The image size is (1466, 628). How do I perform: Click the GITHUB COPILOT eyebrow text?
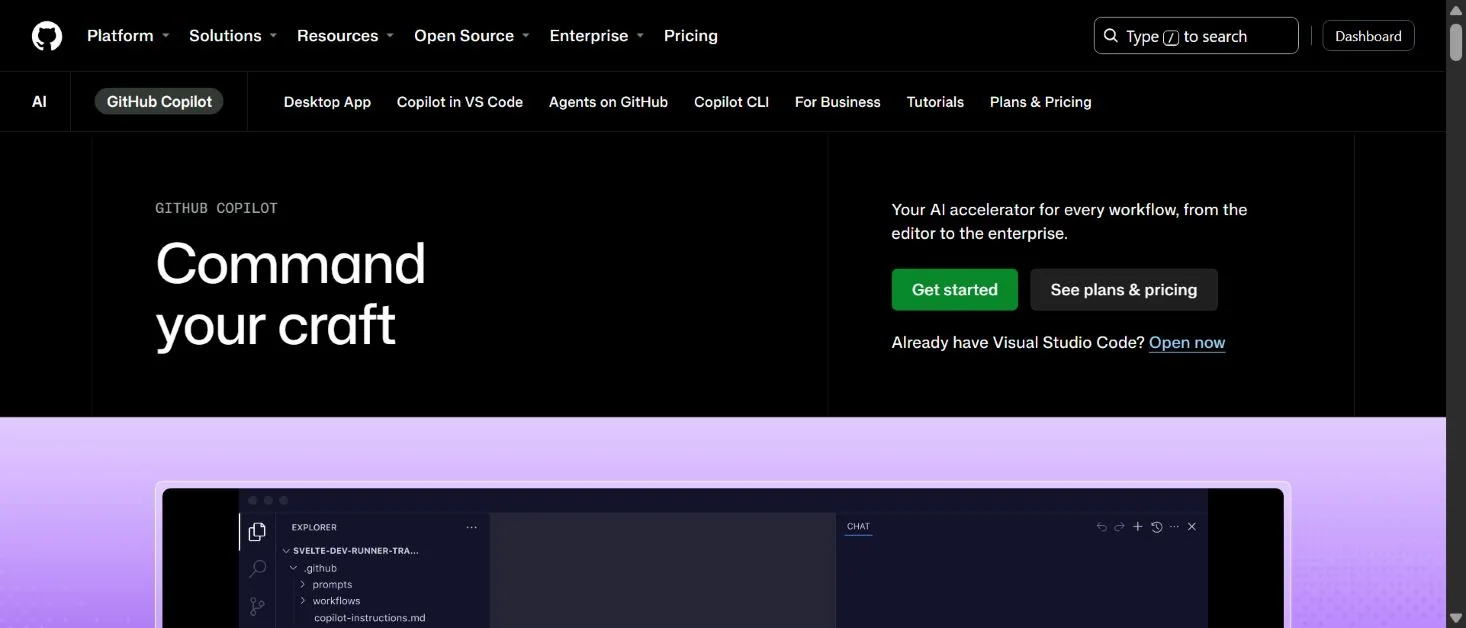(x=216, y=208)
